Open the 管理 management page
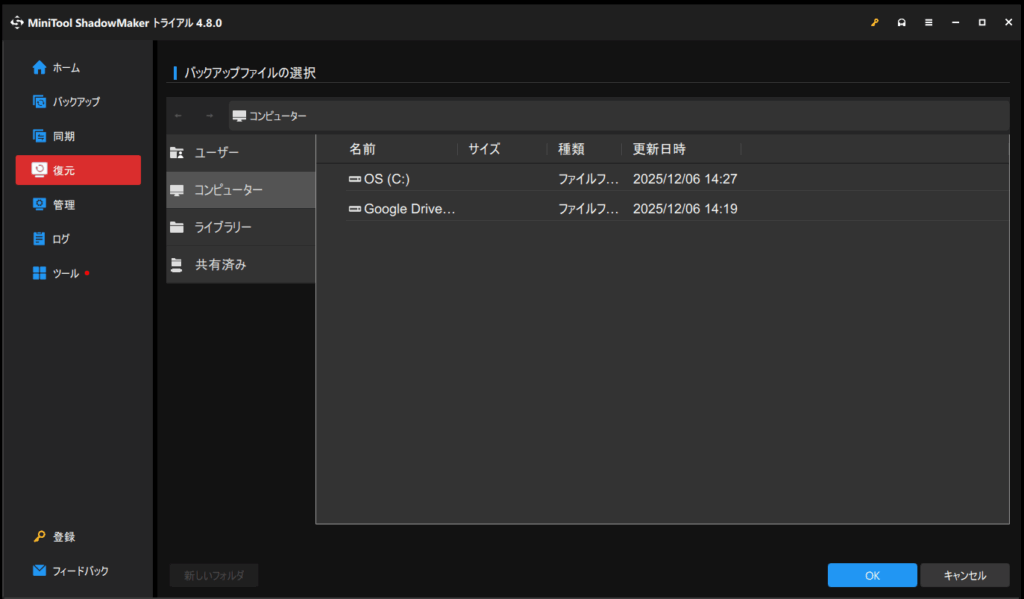Screen dimensions: 1024x599 point(63,205)
